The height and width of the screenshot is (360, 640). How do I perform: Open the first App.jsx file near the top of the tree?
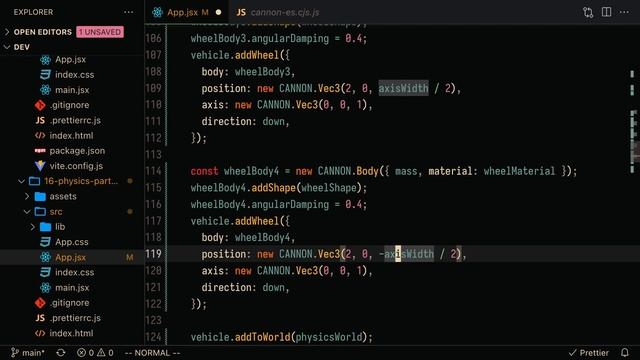(71, 60)
